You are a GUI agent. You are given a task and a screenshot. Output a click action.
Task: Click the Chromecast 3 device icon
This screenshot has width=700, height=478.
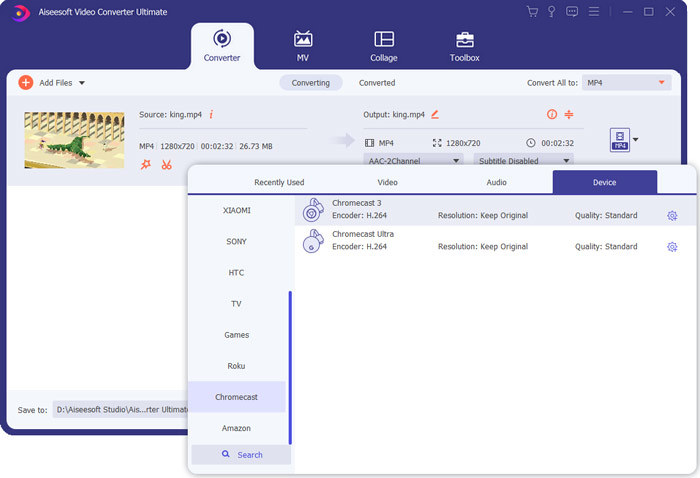(313, 210)
